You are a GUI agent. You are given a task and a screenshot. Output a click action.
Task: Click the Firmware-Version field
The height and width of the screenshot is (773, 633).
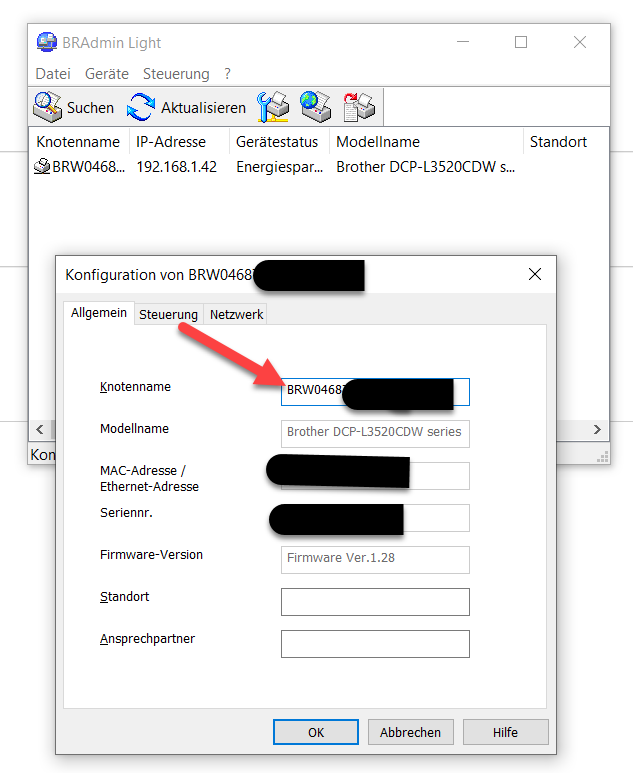click(x=375, y=560)
